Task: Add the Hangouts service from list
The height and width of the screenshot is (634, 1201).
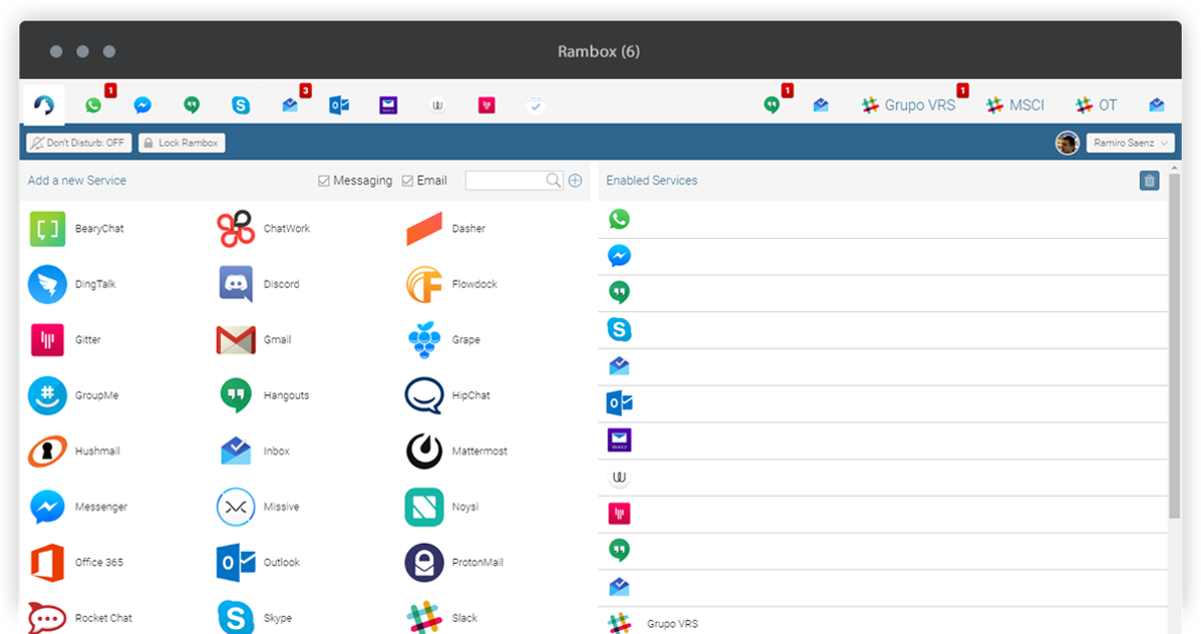Action: click(264, 396)
